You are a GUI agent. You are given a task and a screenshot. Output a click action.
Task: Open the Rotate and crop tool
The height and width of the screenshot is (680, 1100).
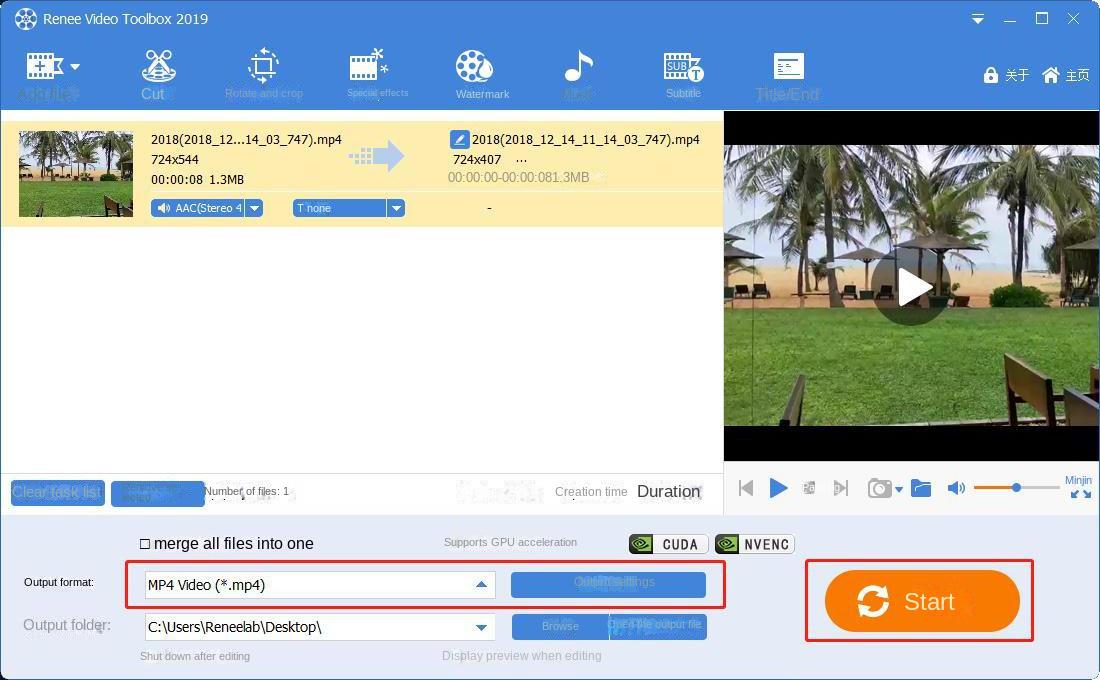[264, 74]
